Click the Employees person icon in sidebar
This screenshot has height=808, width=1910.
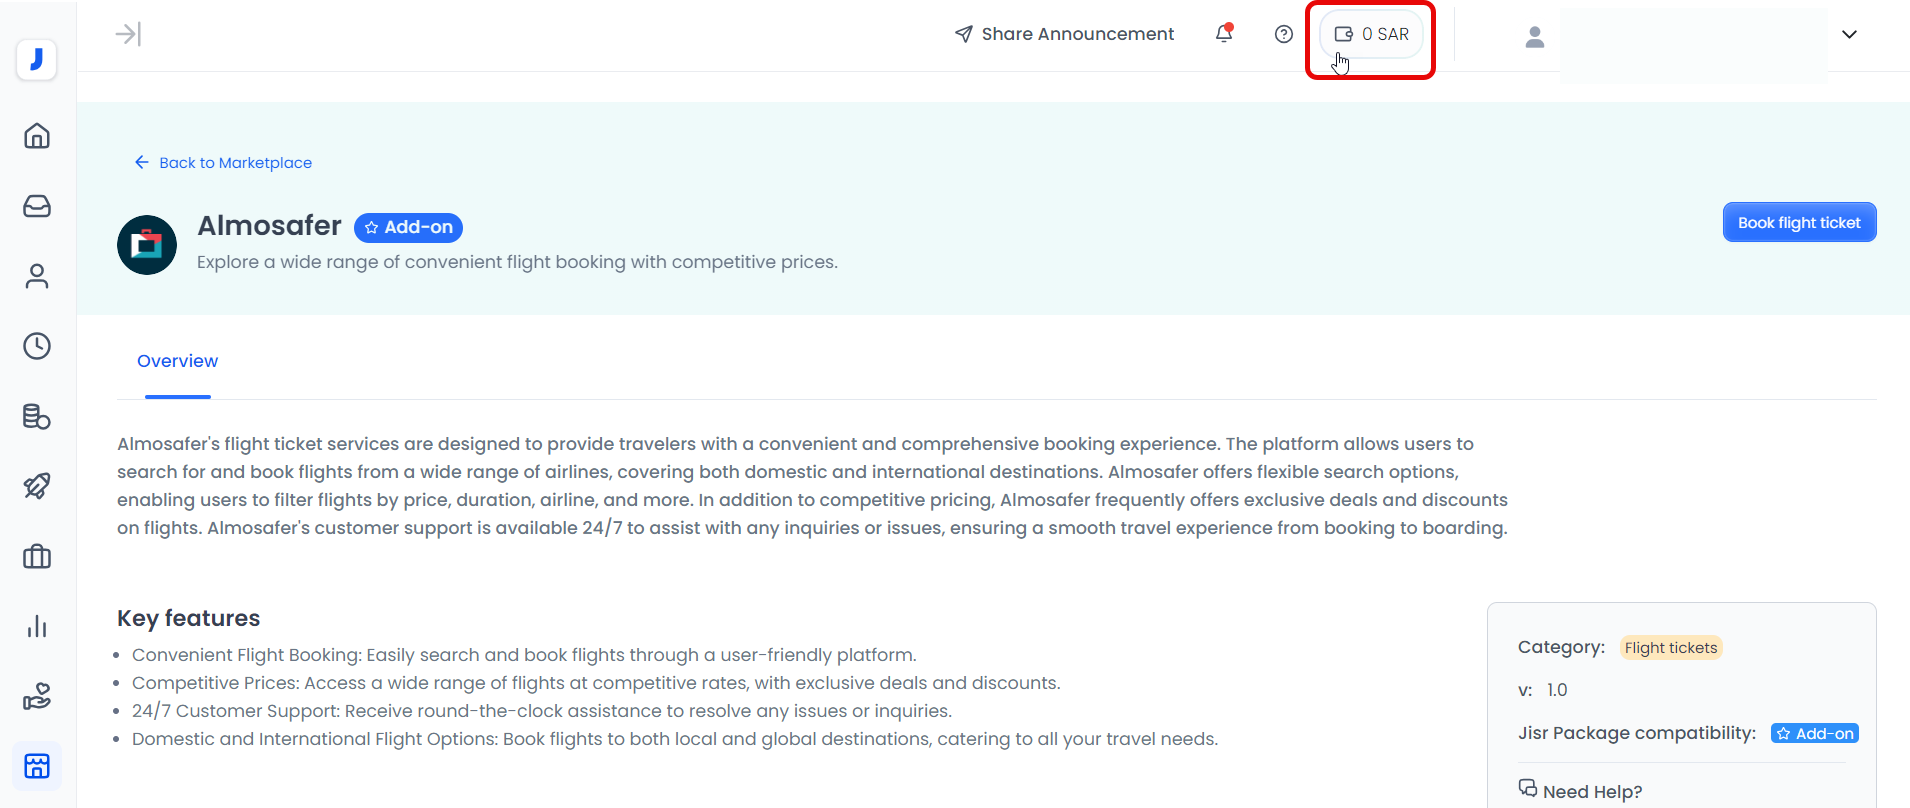tap(37, 276)
